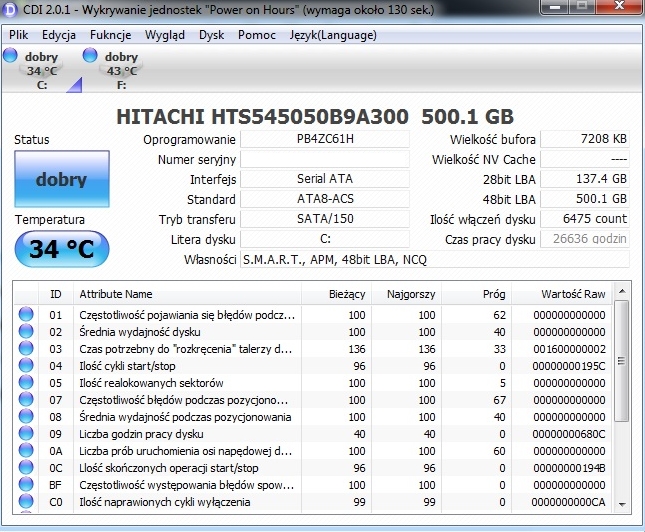Select the row Ilość cykli start/stop
Viewport: 645px width, 532px height.
(x=313, y=366)
